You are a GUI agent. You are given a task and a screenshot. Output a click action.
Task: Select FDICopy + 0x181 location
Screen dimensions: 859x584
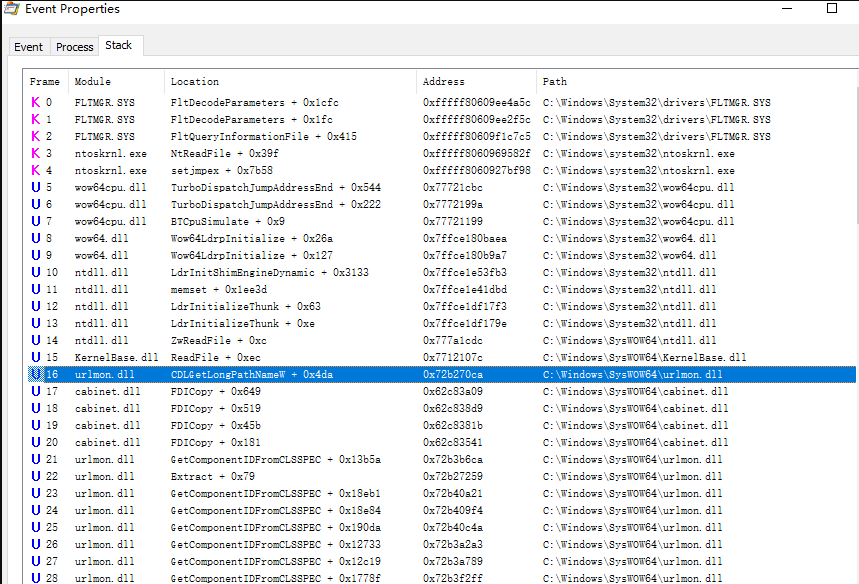pyautogui.click(x=216, y=442)
